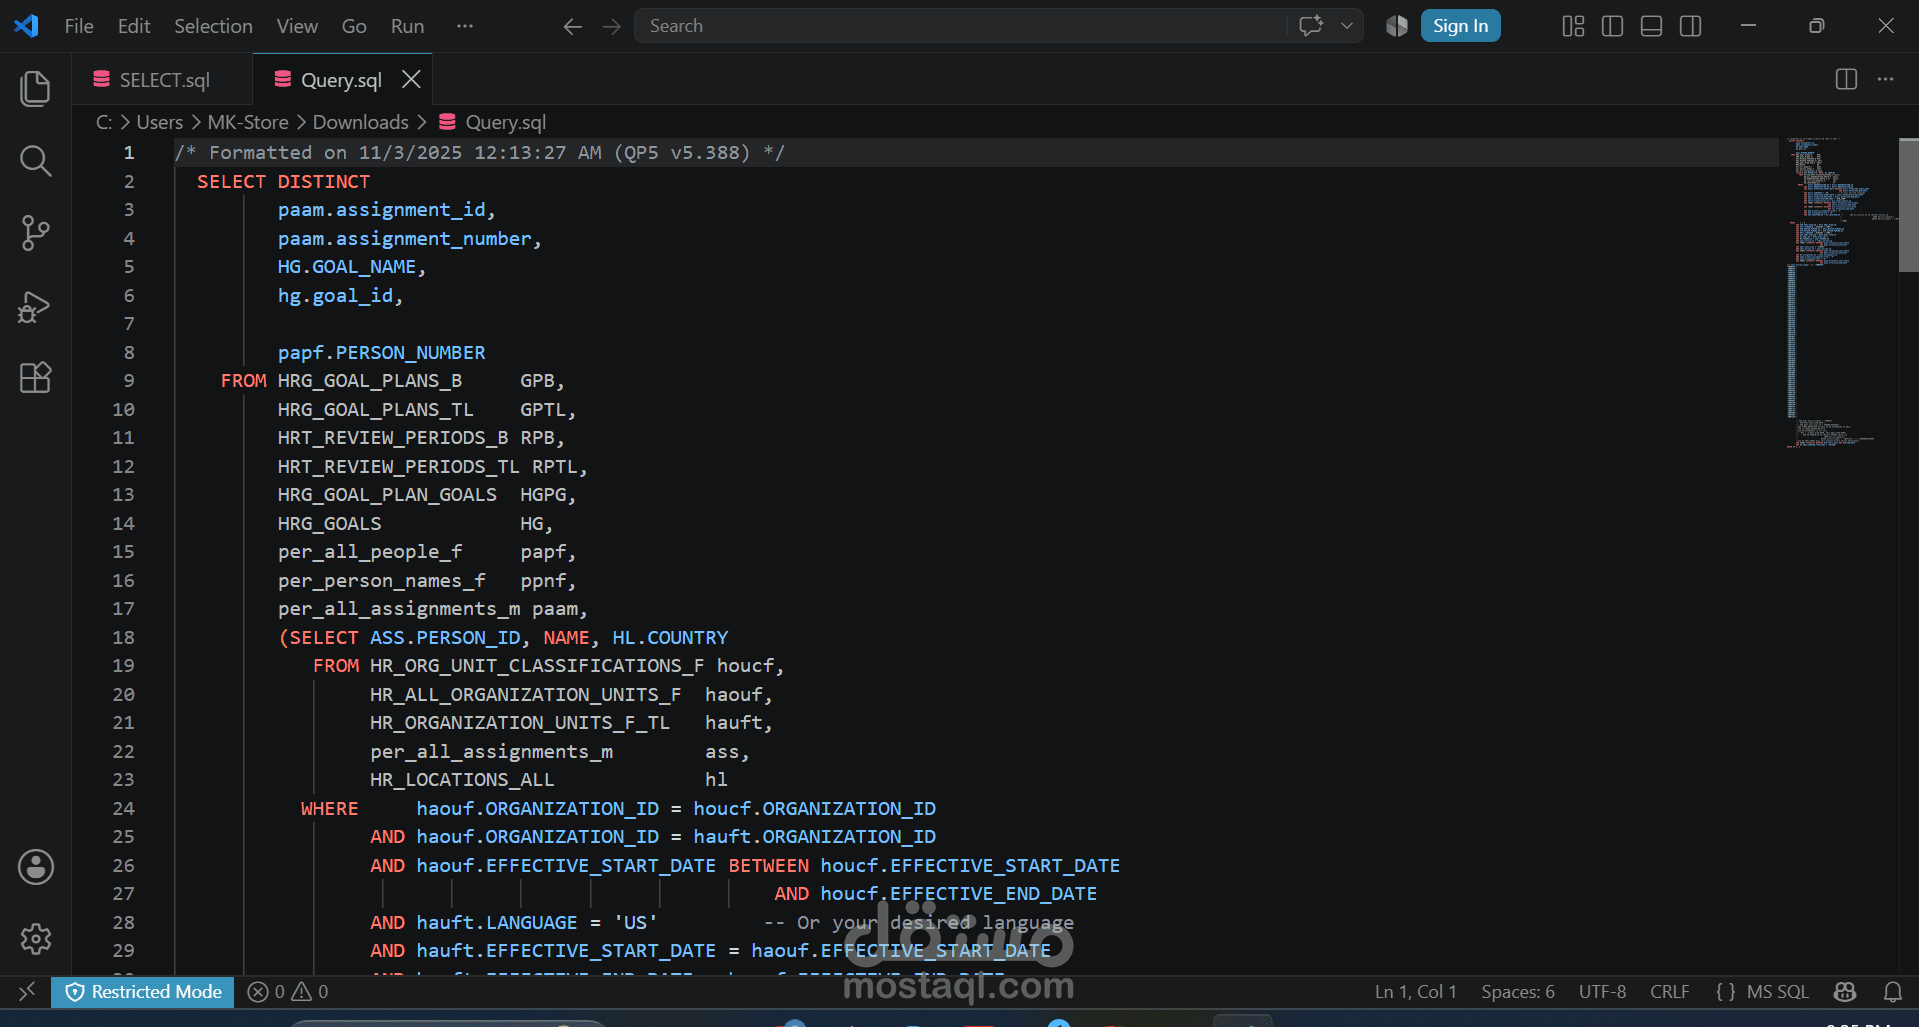The image size is (1919, 1027).
Task: Click the WHERE keyword on line 24
Action: [x=329, y=808]
